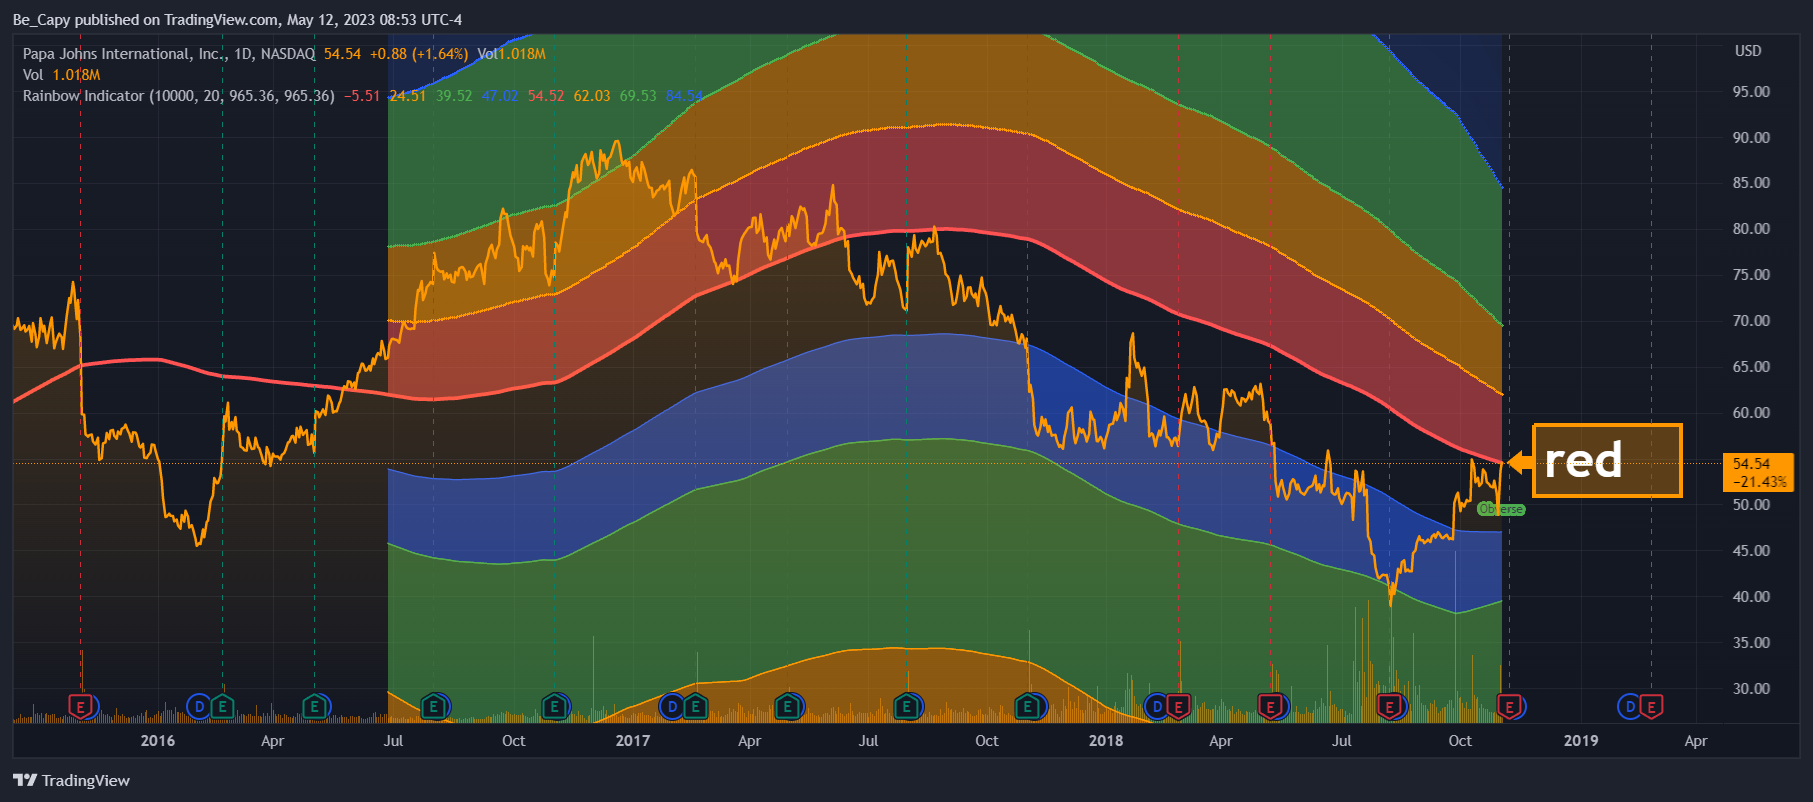Click the 62.03 value in Rainbow Indicator legend

tap(592, 96)
